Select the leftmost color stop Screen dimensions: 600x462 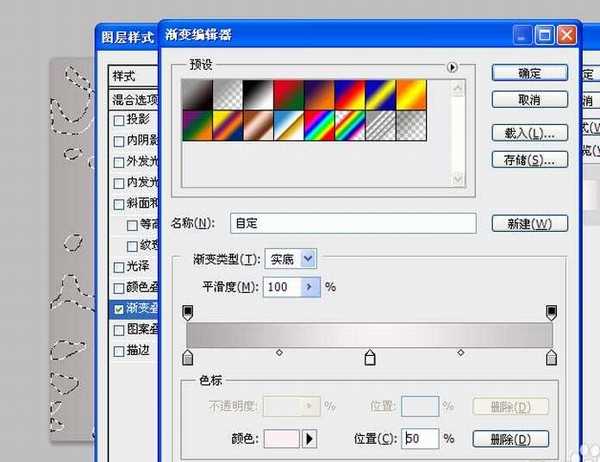tap(188, 358)
